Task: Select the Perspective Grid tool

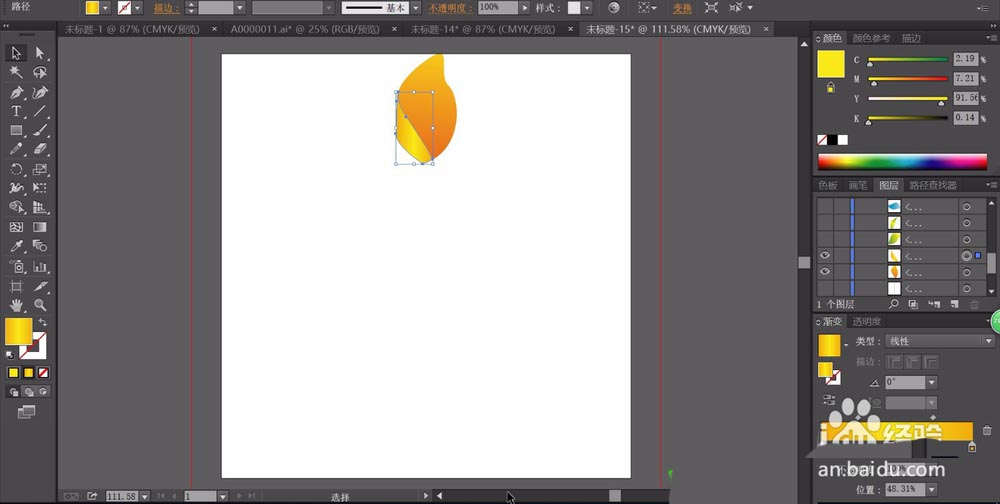Action: [40, 207]
